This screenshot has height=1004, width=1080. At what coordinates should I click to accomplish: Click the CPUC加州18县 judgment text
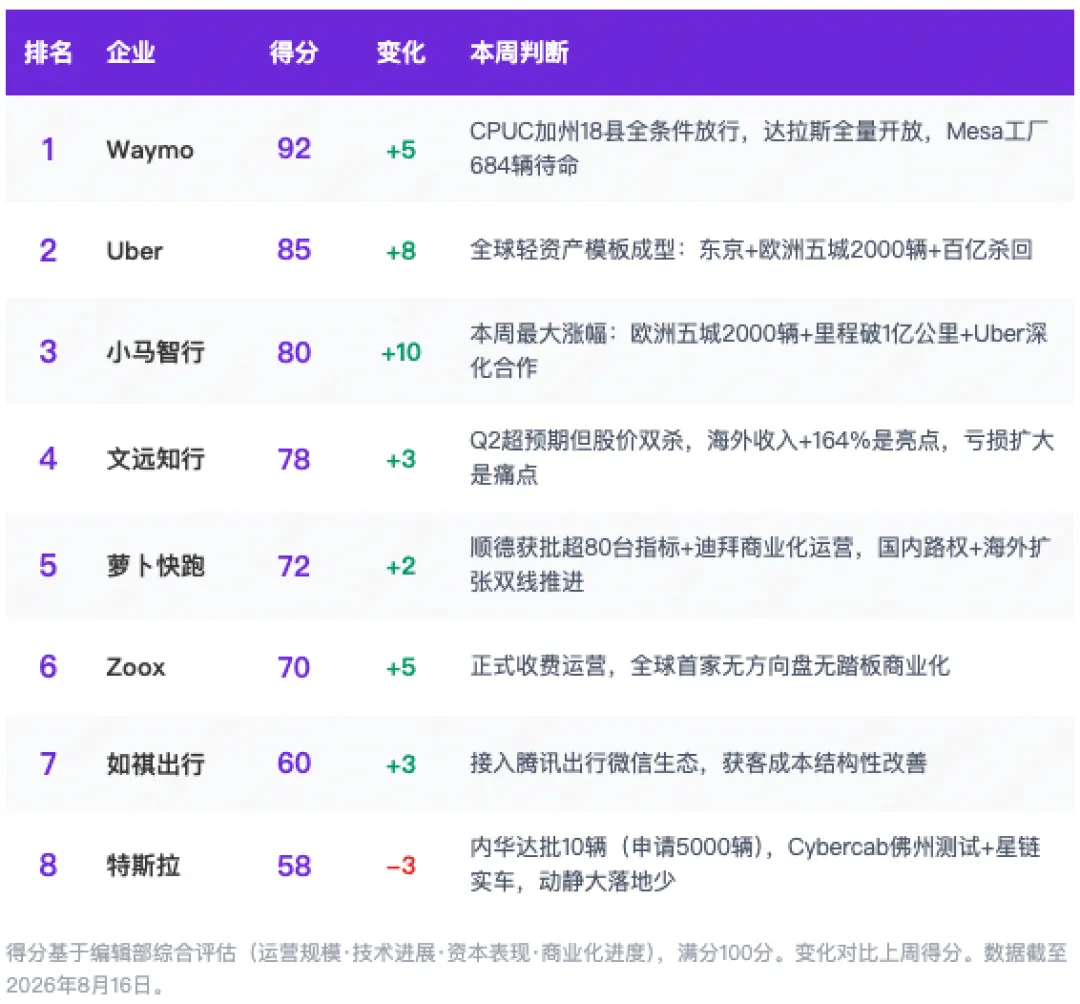pos(759,148)
